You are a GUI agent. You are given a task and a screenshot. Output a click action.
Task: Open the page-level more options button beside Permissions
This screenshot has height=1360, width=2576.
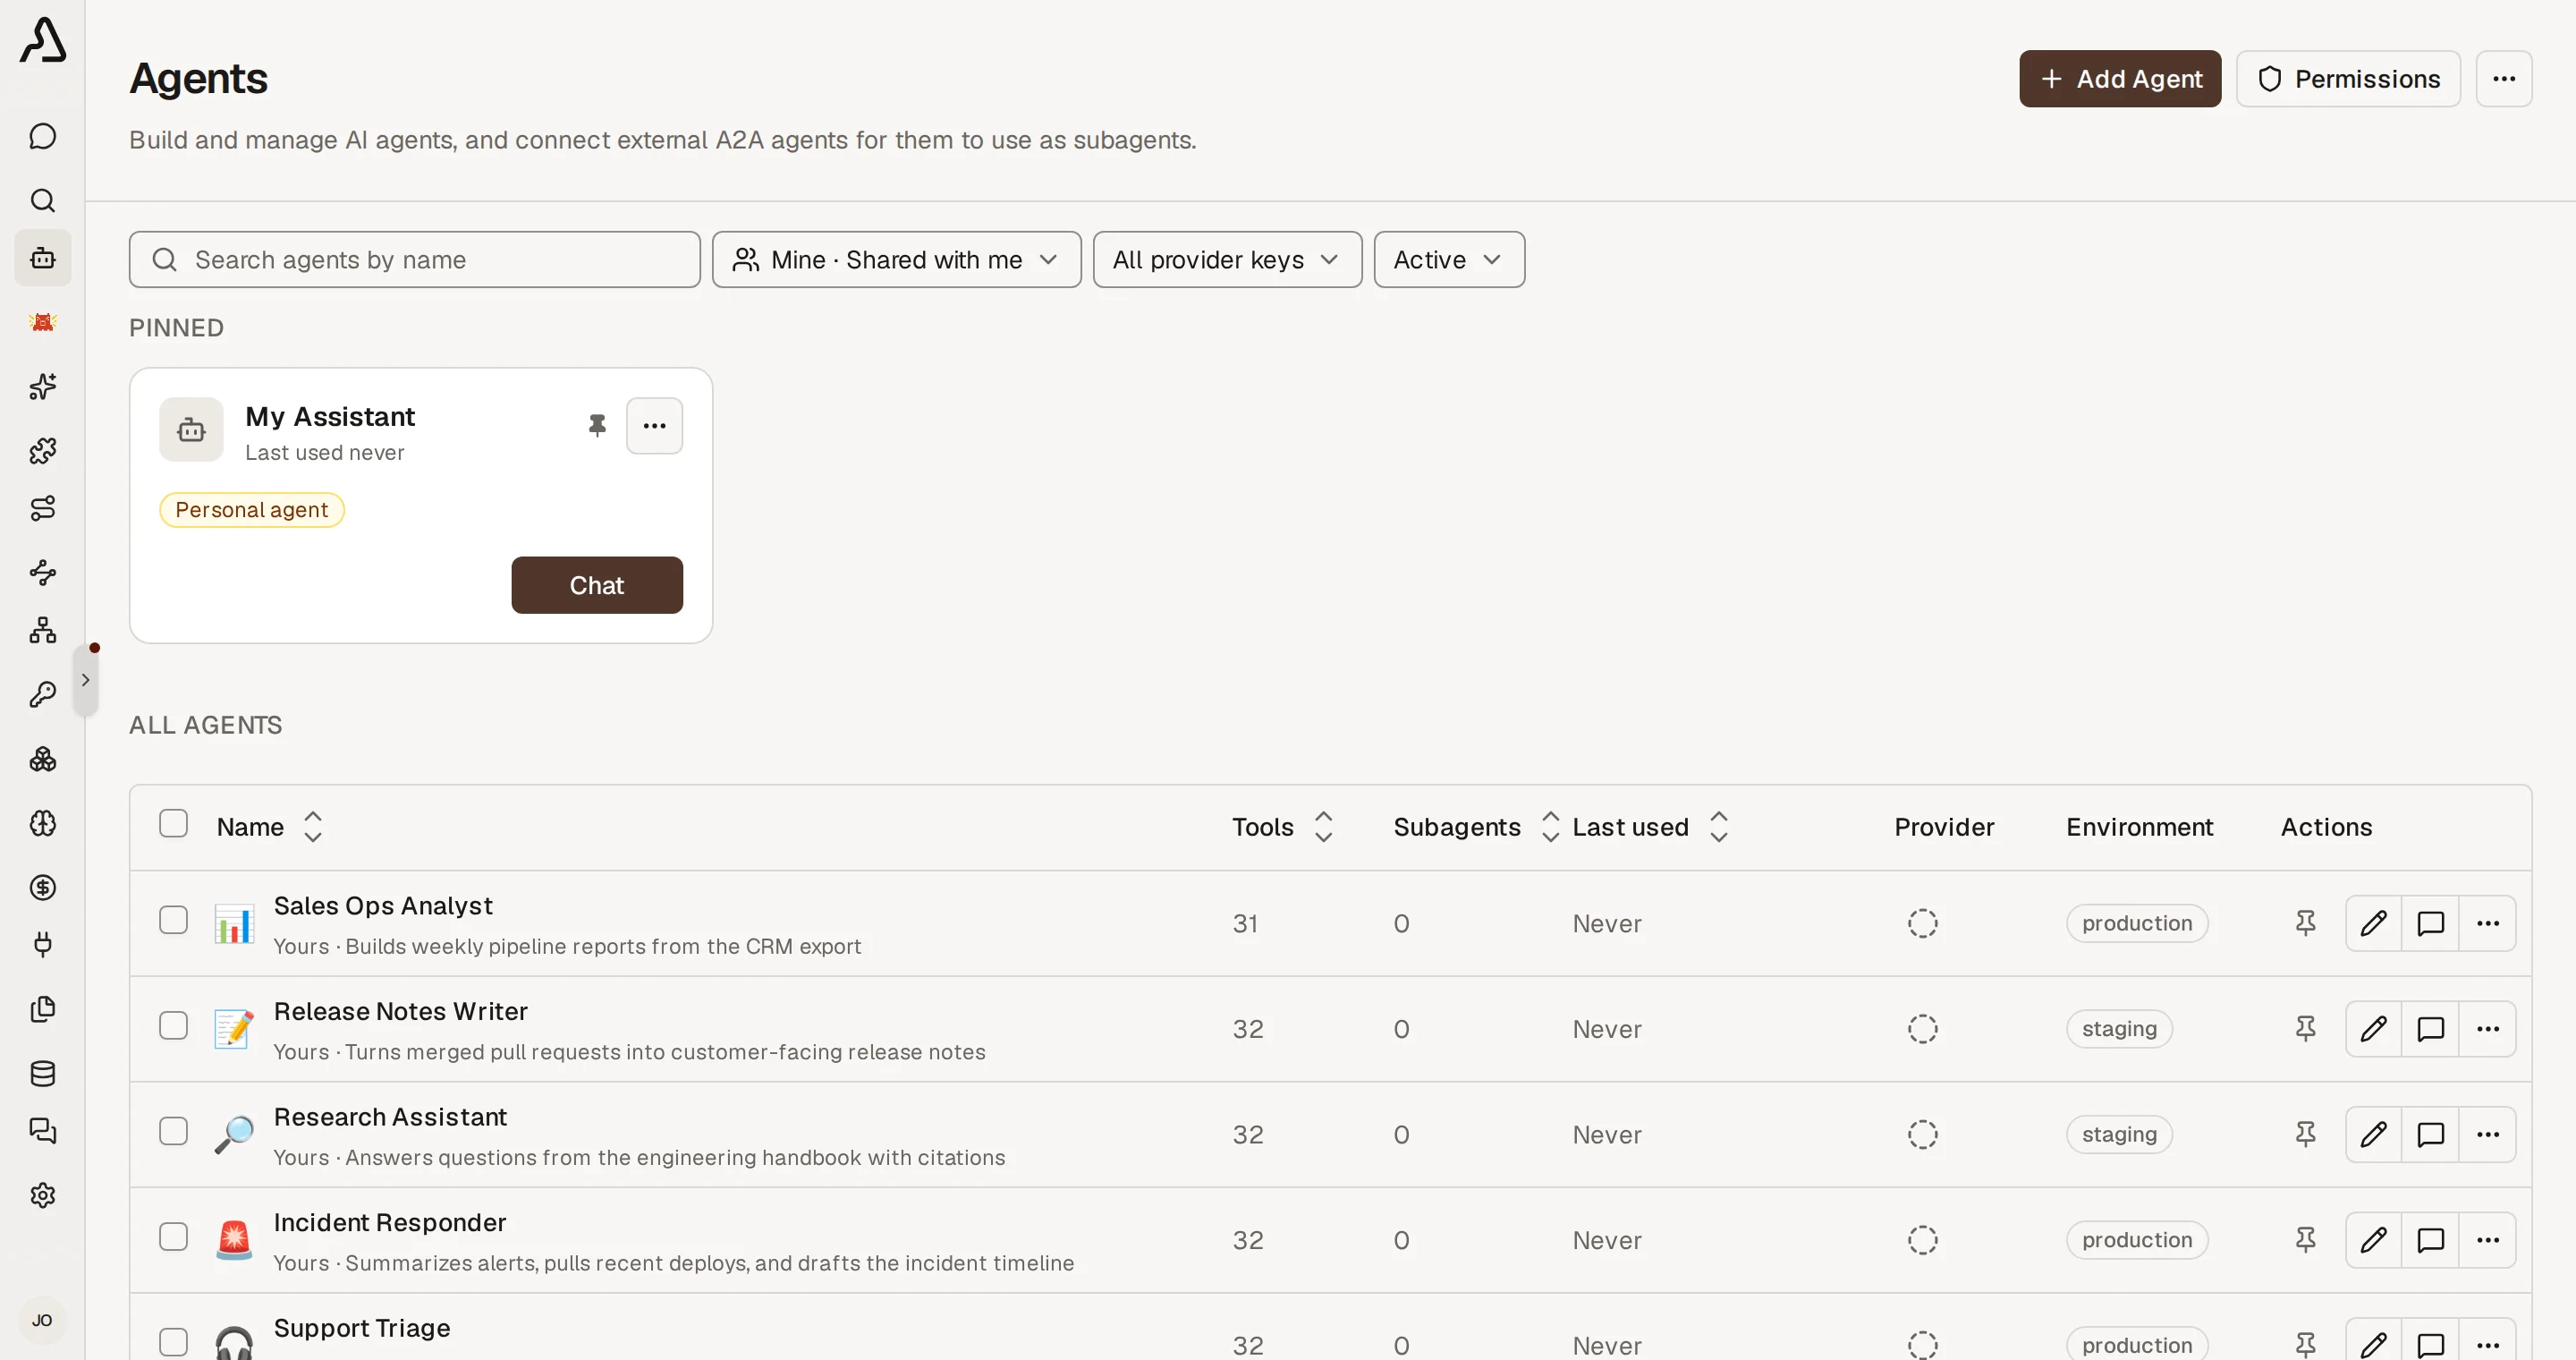2503,78
